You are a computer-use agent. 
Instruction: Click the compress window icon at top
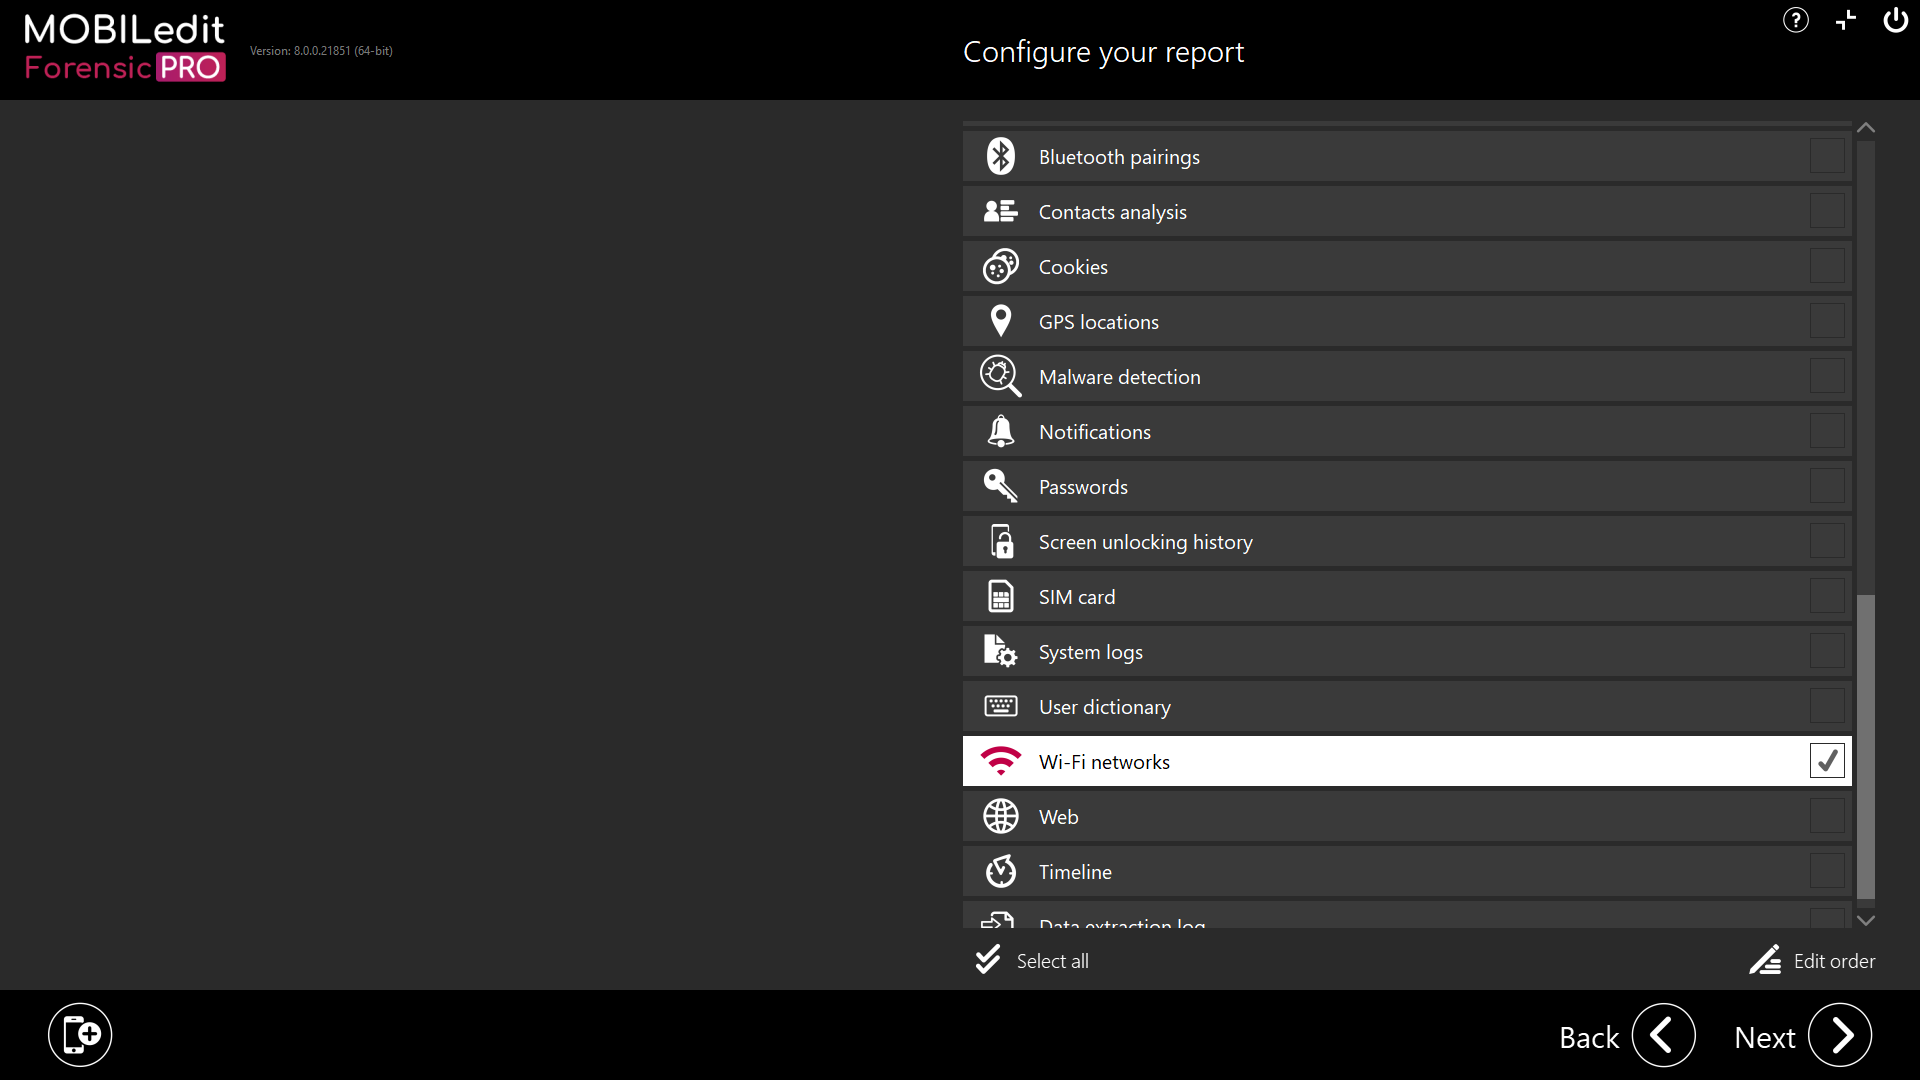click(x=1845, y=20)
